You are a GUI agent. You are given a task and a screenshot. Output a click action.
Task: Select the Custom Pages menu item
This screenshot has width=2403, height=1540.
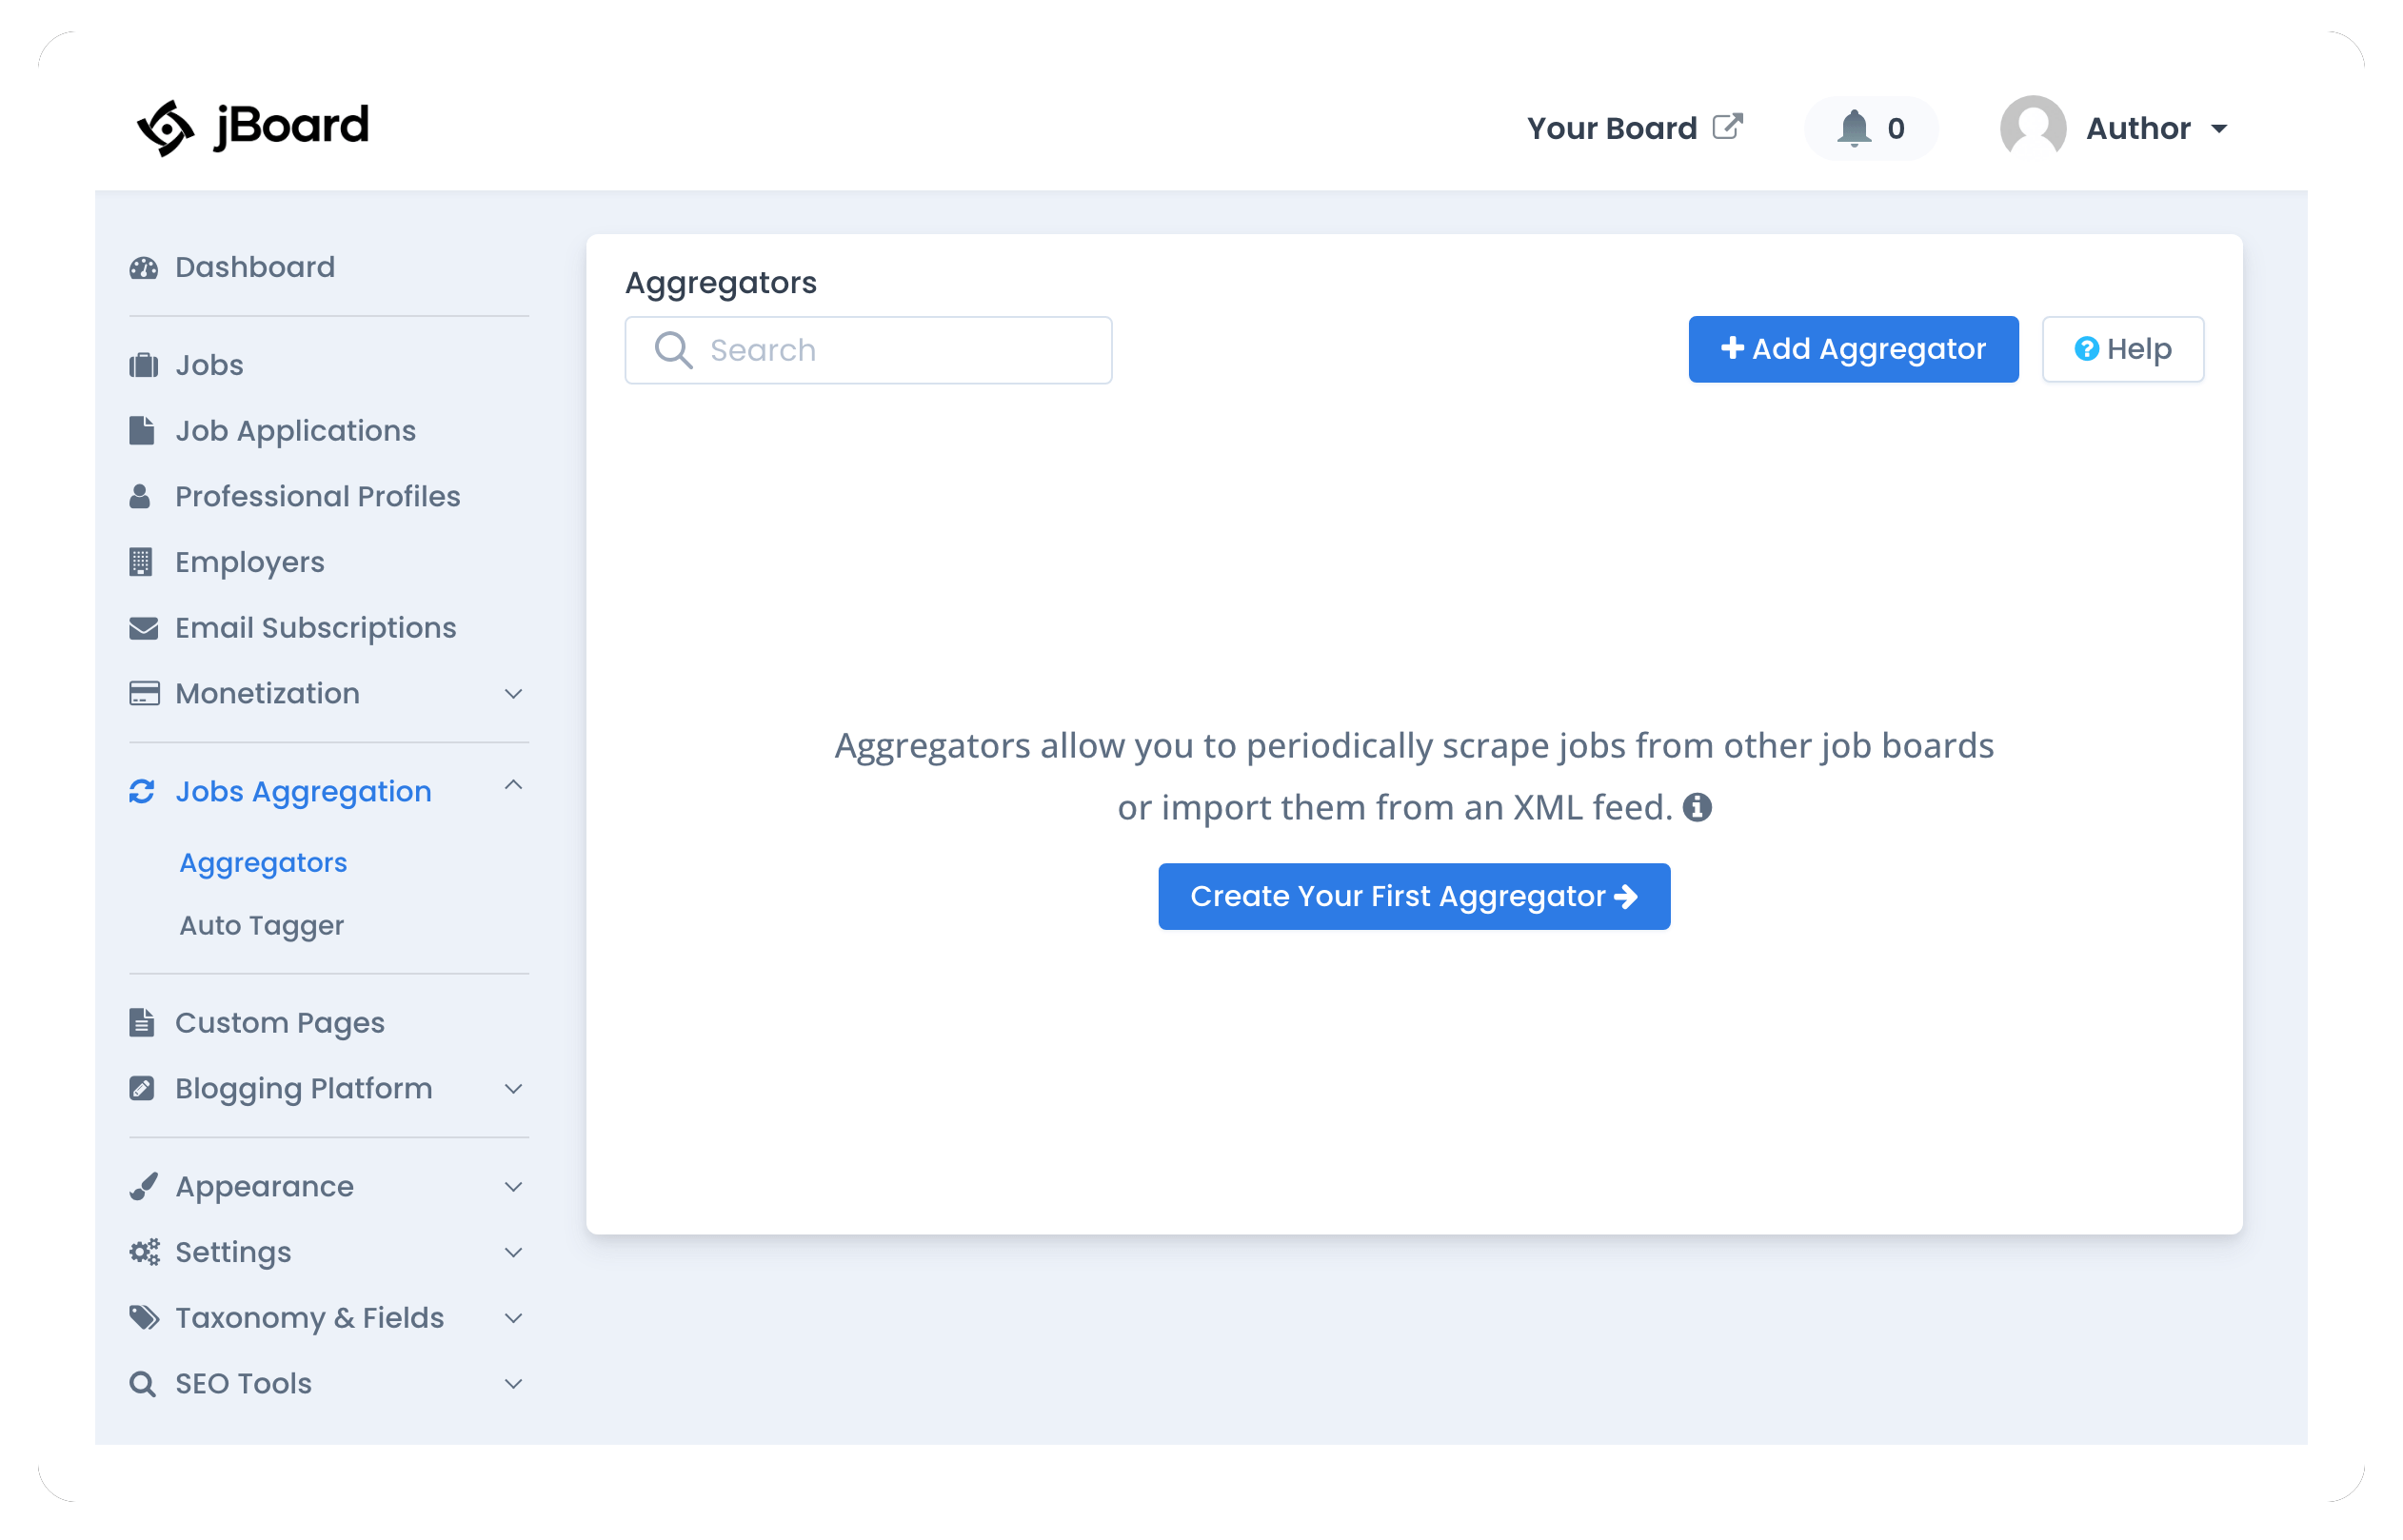click(x=279, y=1022)
